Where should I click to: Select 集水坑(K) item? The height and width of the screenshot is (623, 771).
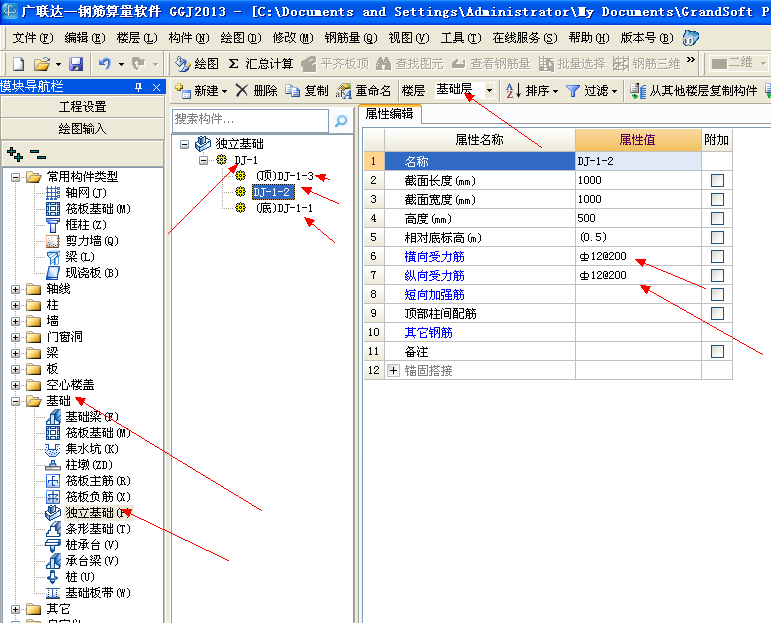pyautogui.click(x=83, y=449)
